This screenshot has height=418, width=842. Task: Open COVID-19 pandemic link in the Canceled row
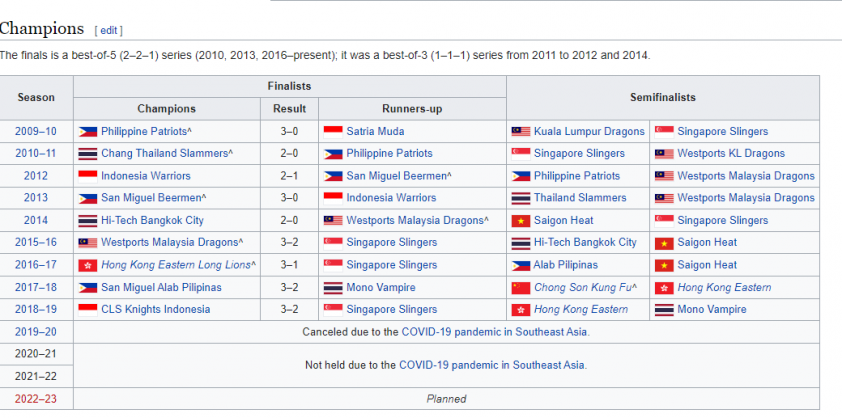pyautogui.click(x=495, y=332)
